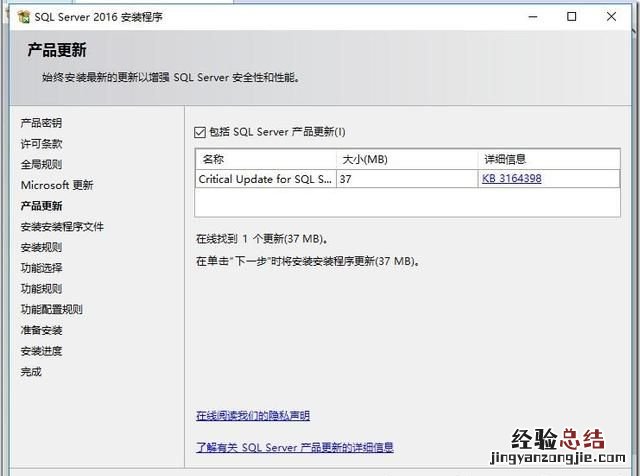Select the 全局规则 step in sidebar
Image resolution: width=640 pixels, height=476 pixels.
(x=41, y=165)
